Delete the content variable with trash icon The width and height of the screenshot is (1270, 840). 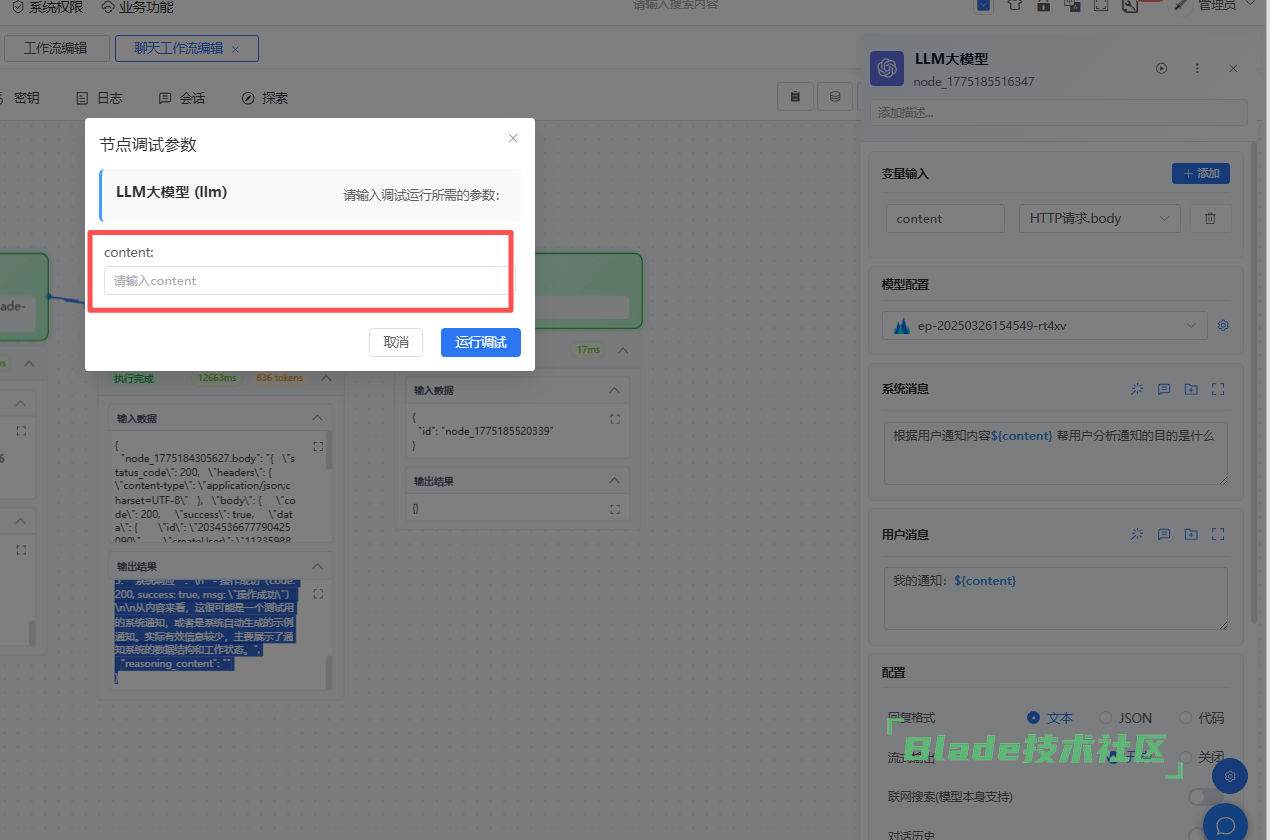(x=1210, y=218)
